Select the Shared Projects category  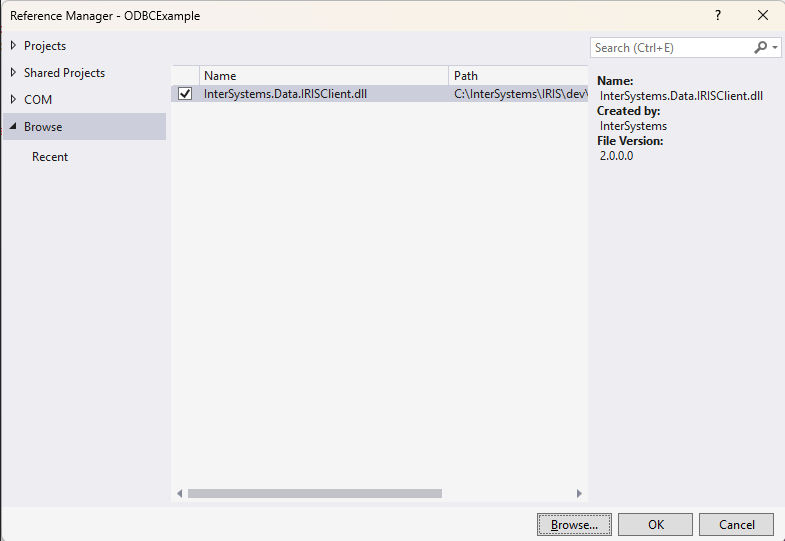pos(65,73)
